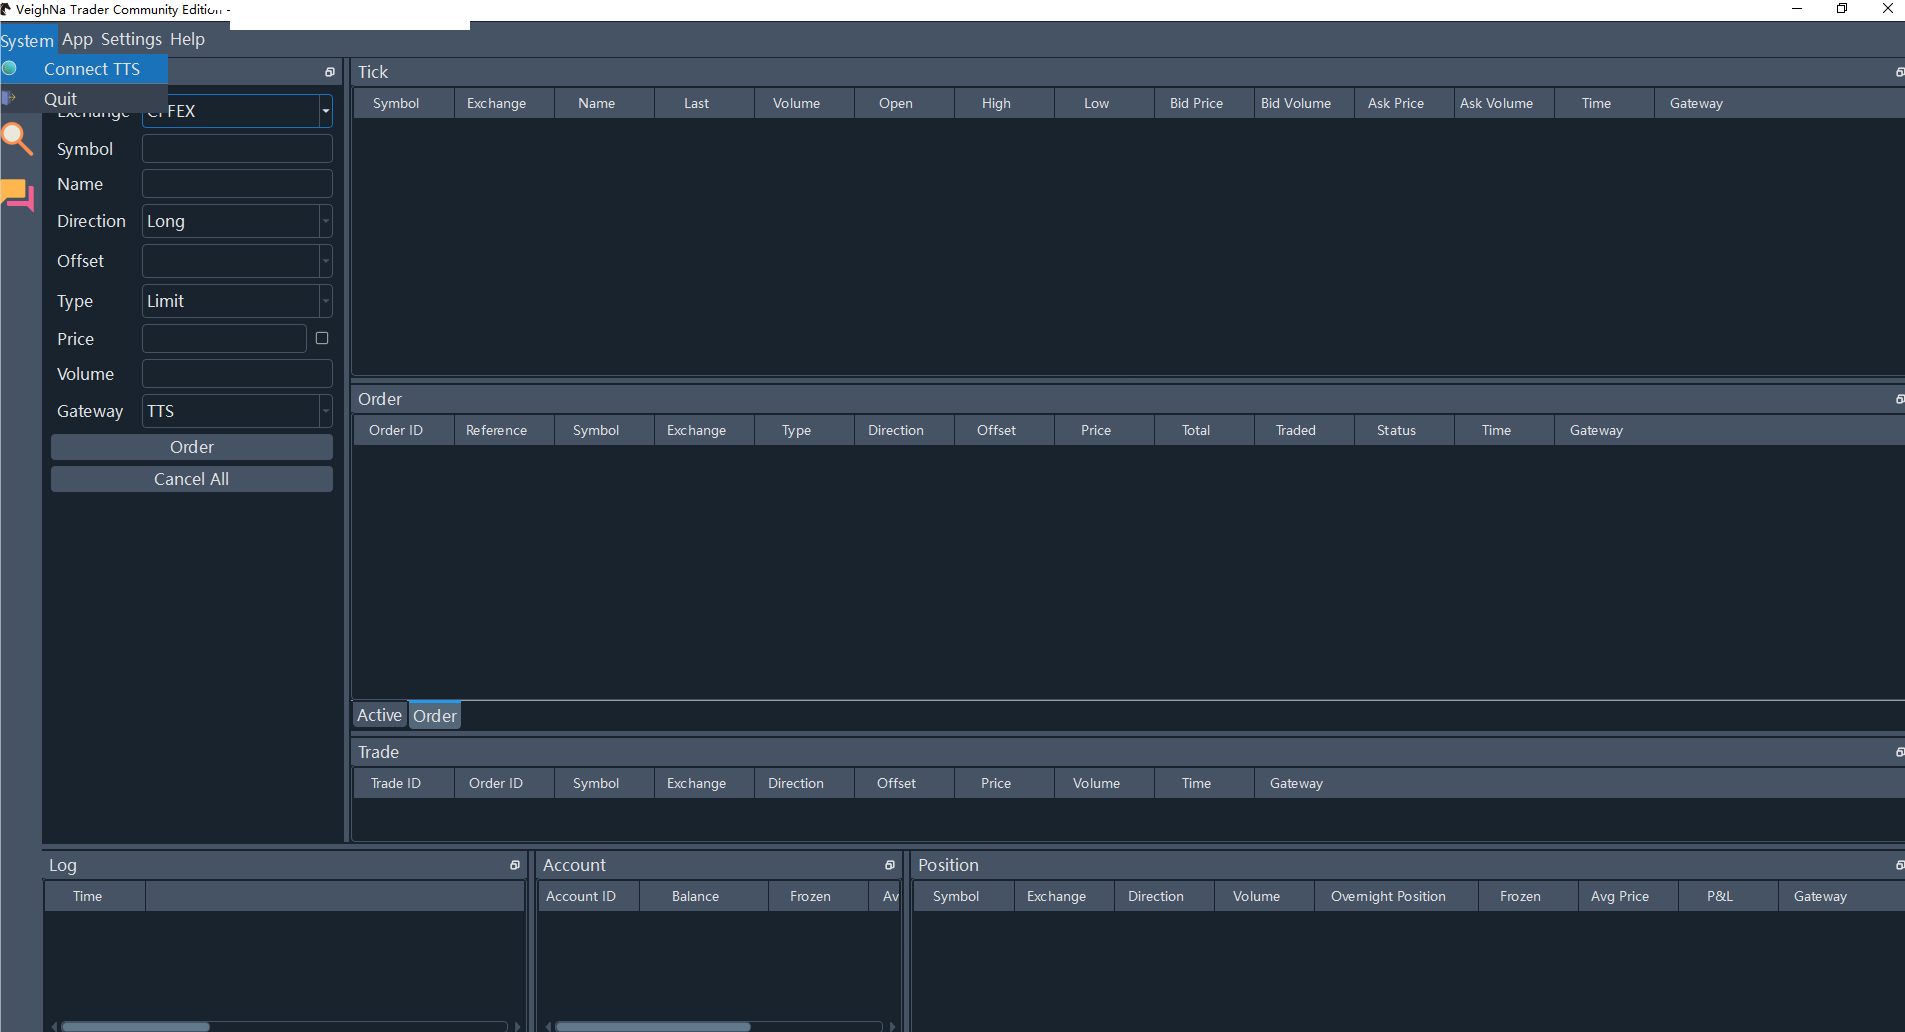Screen dimensions: 1905x1032
Task: Expand the Exchange dropdown showing CFFEX
Action: point(326,111)
